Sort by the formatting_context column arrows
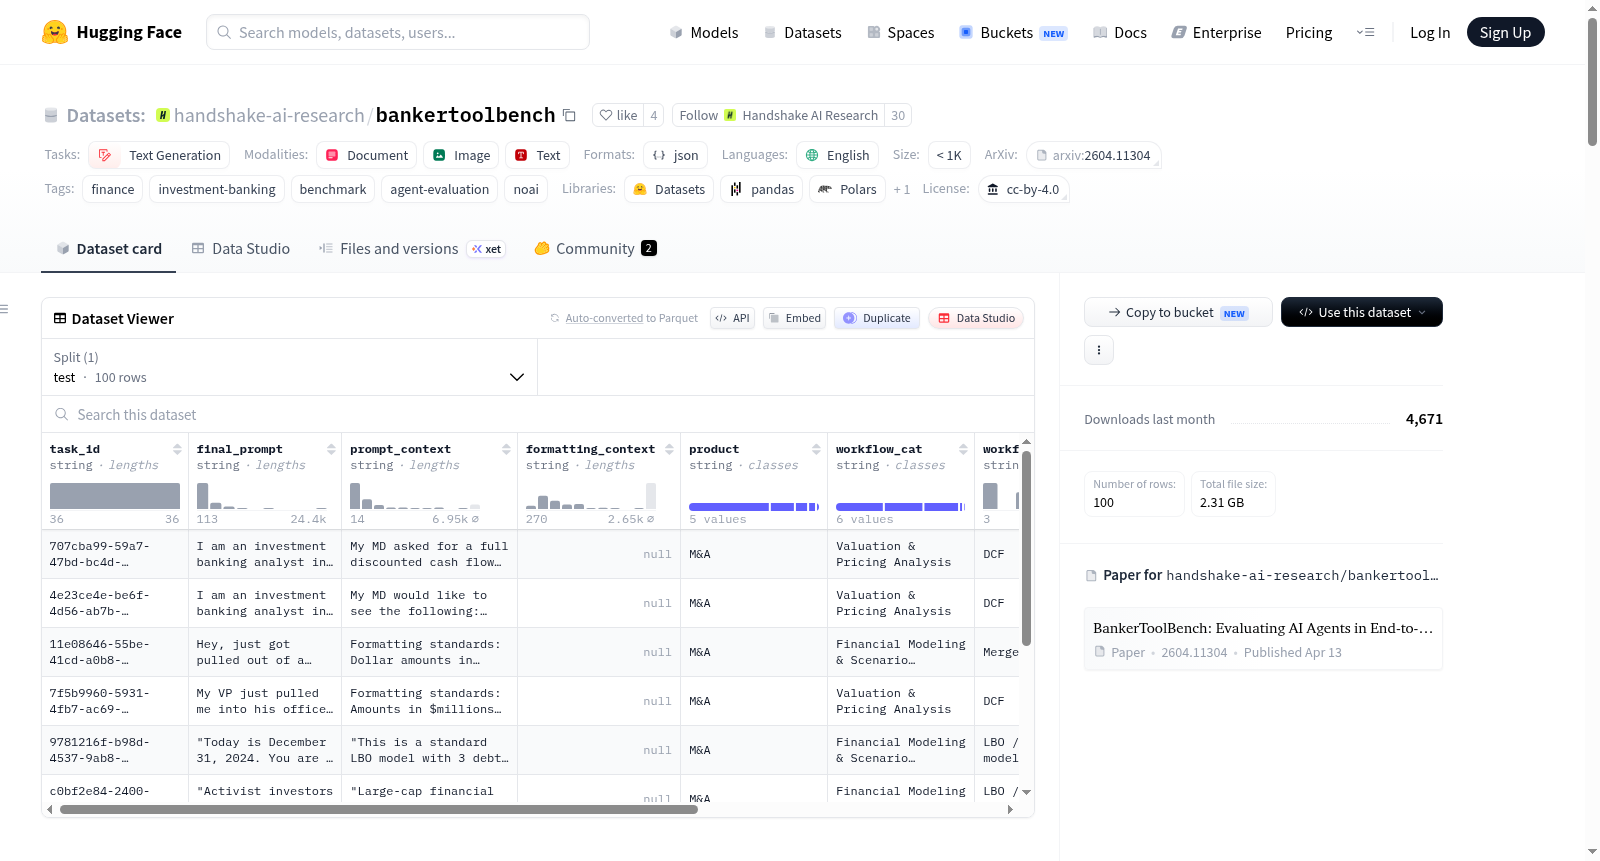The height and width of the screenshot is (861, 1600). click(669, 449)
